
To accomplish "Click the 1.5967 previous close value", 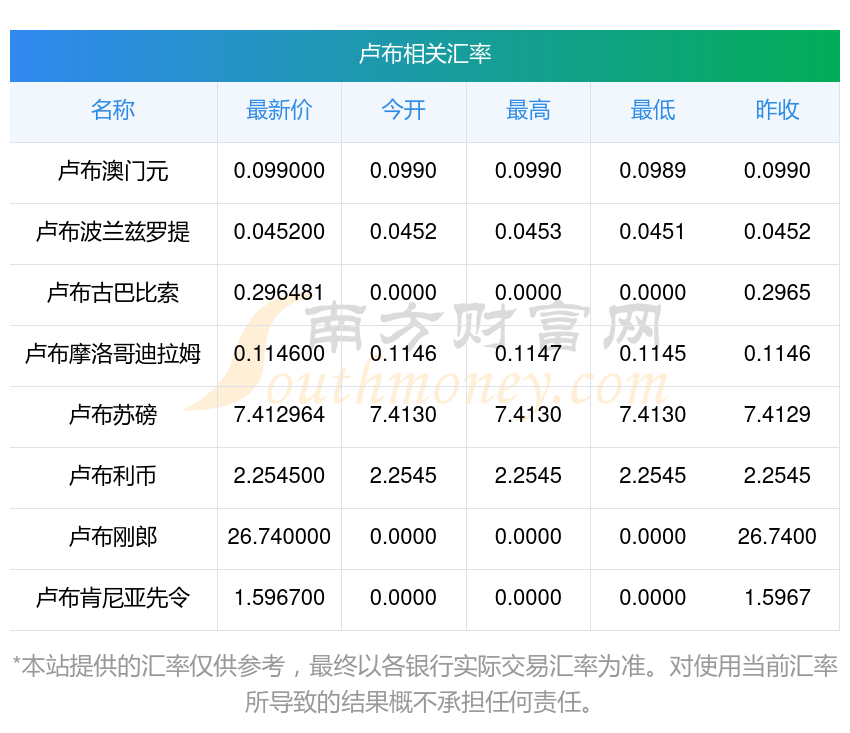I will 777,598.
